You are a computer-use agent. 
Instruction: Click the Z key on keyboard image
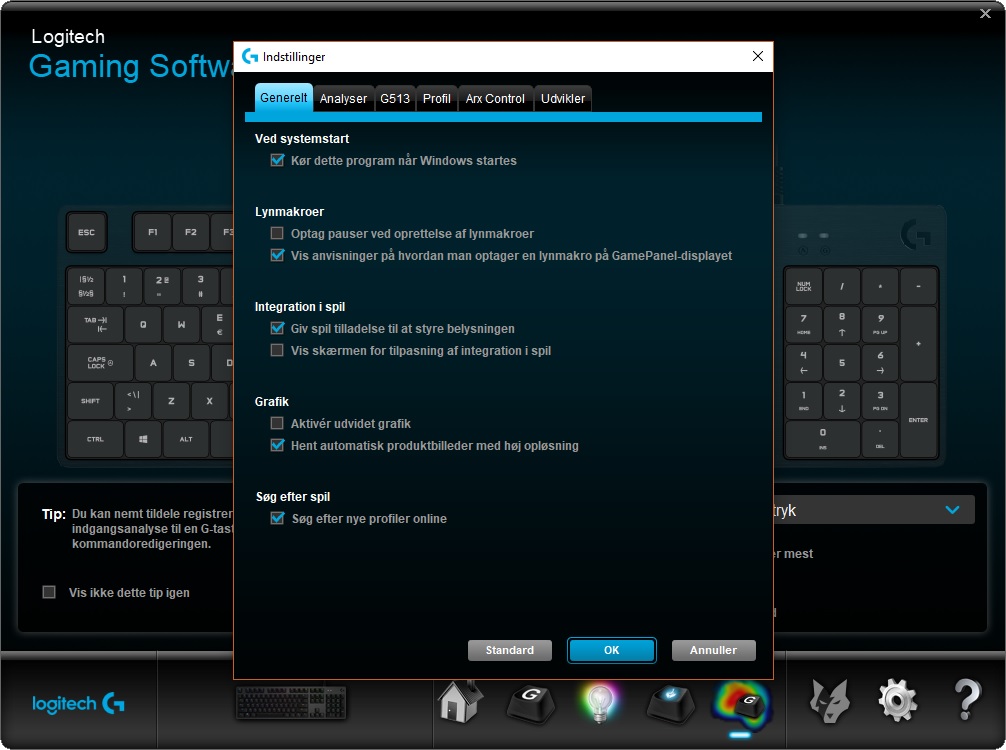point(171,401)
